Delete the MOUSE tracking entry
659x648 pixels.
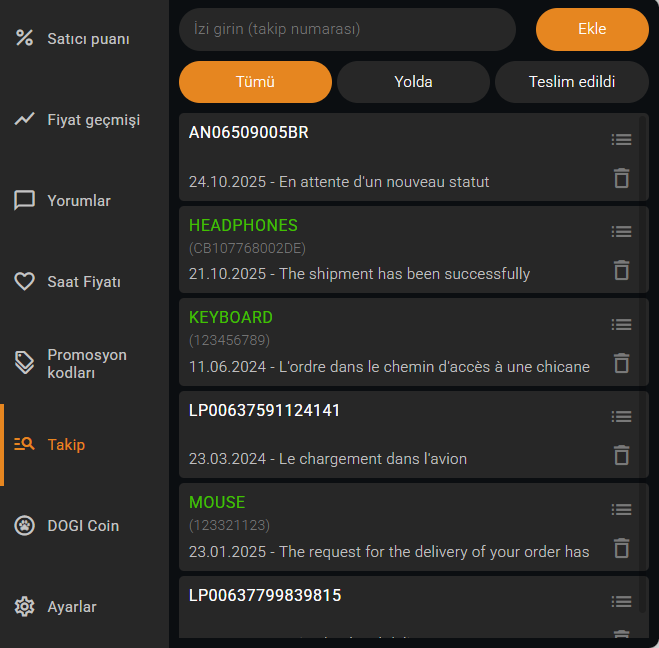(x=622, y=548)
